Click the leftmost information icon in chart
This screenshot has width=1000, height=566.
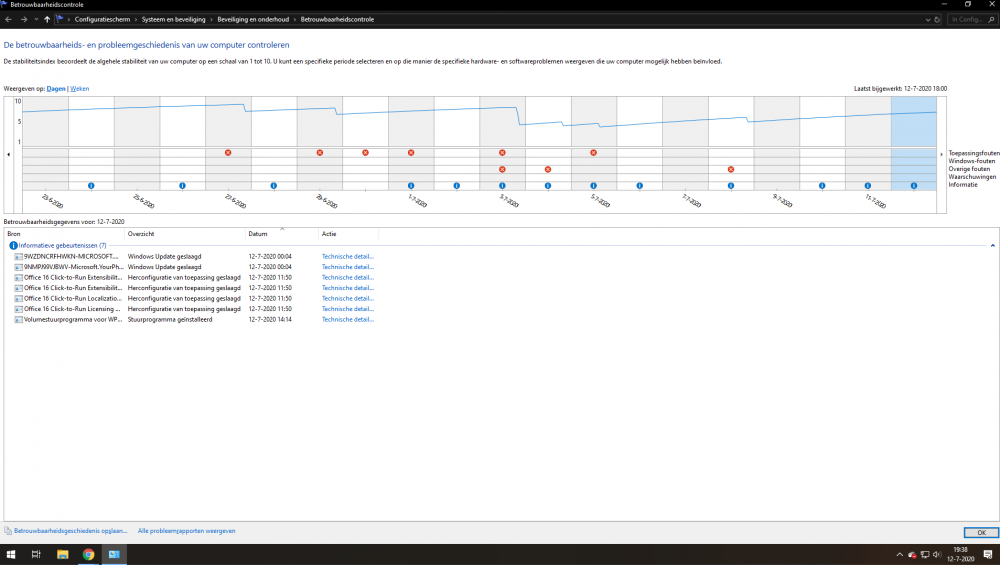[x=91, y=185]
